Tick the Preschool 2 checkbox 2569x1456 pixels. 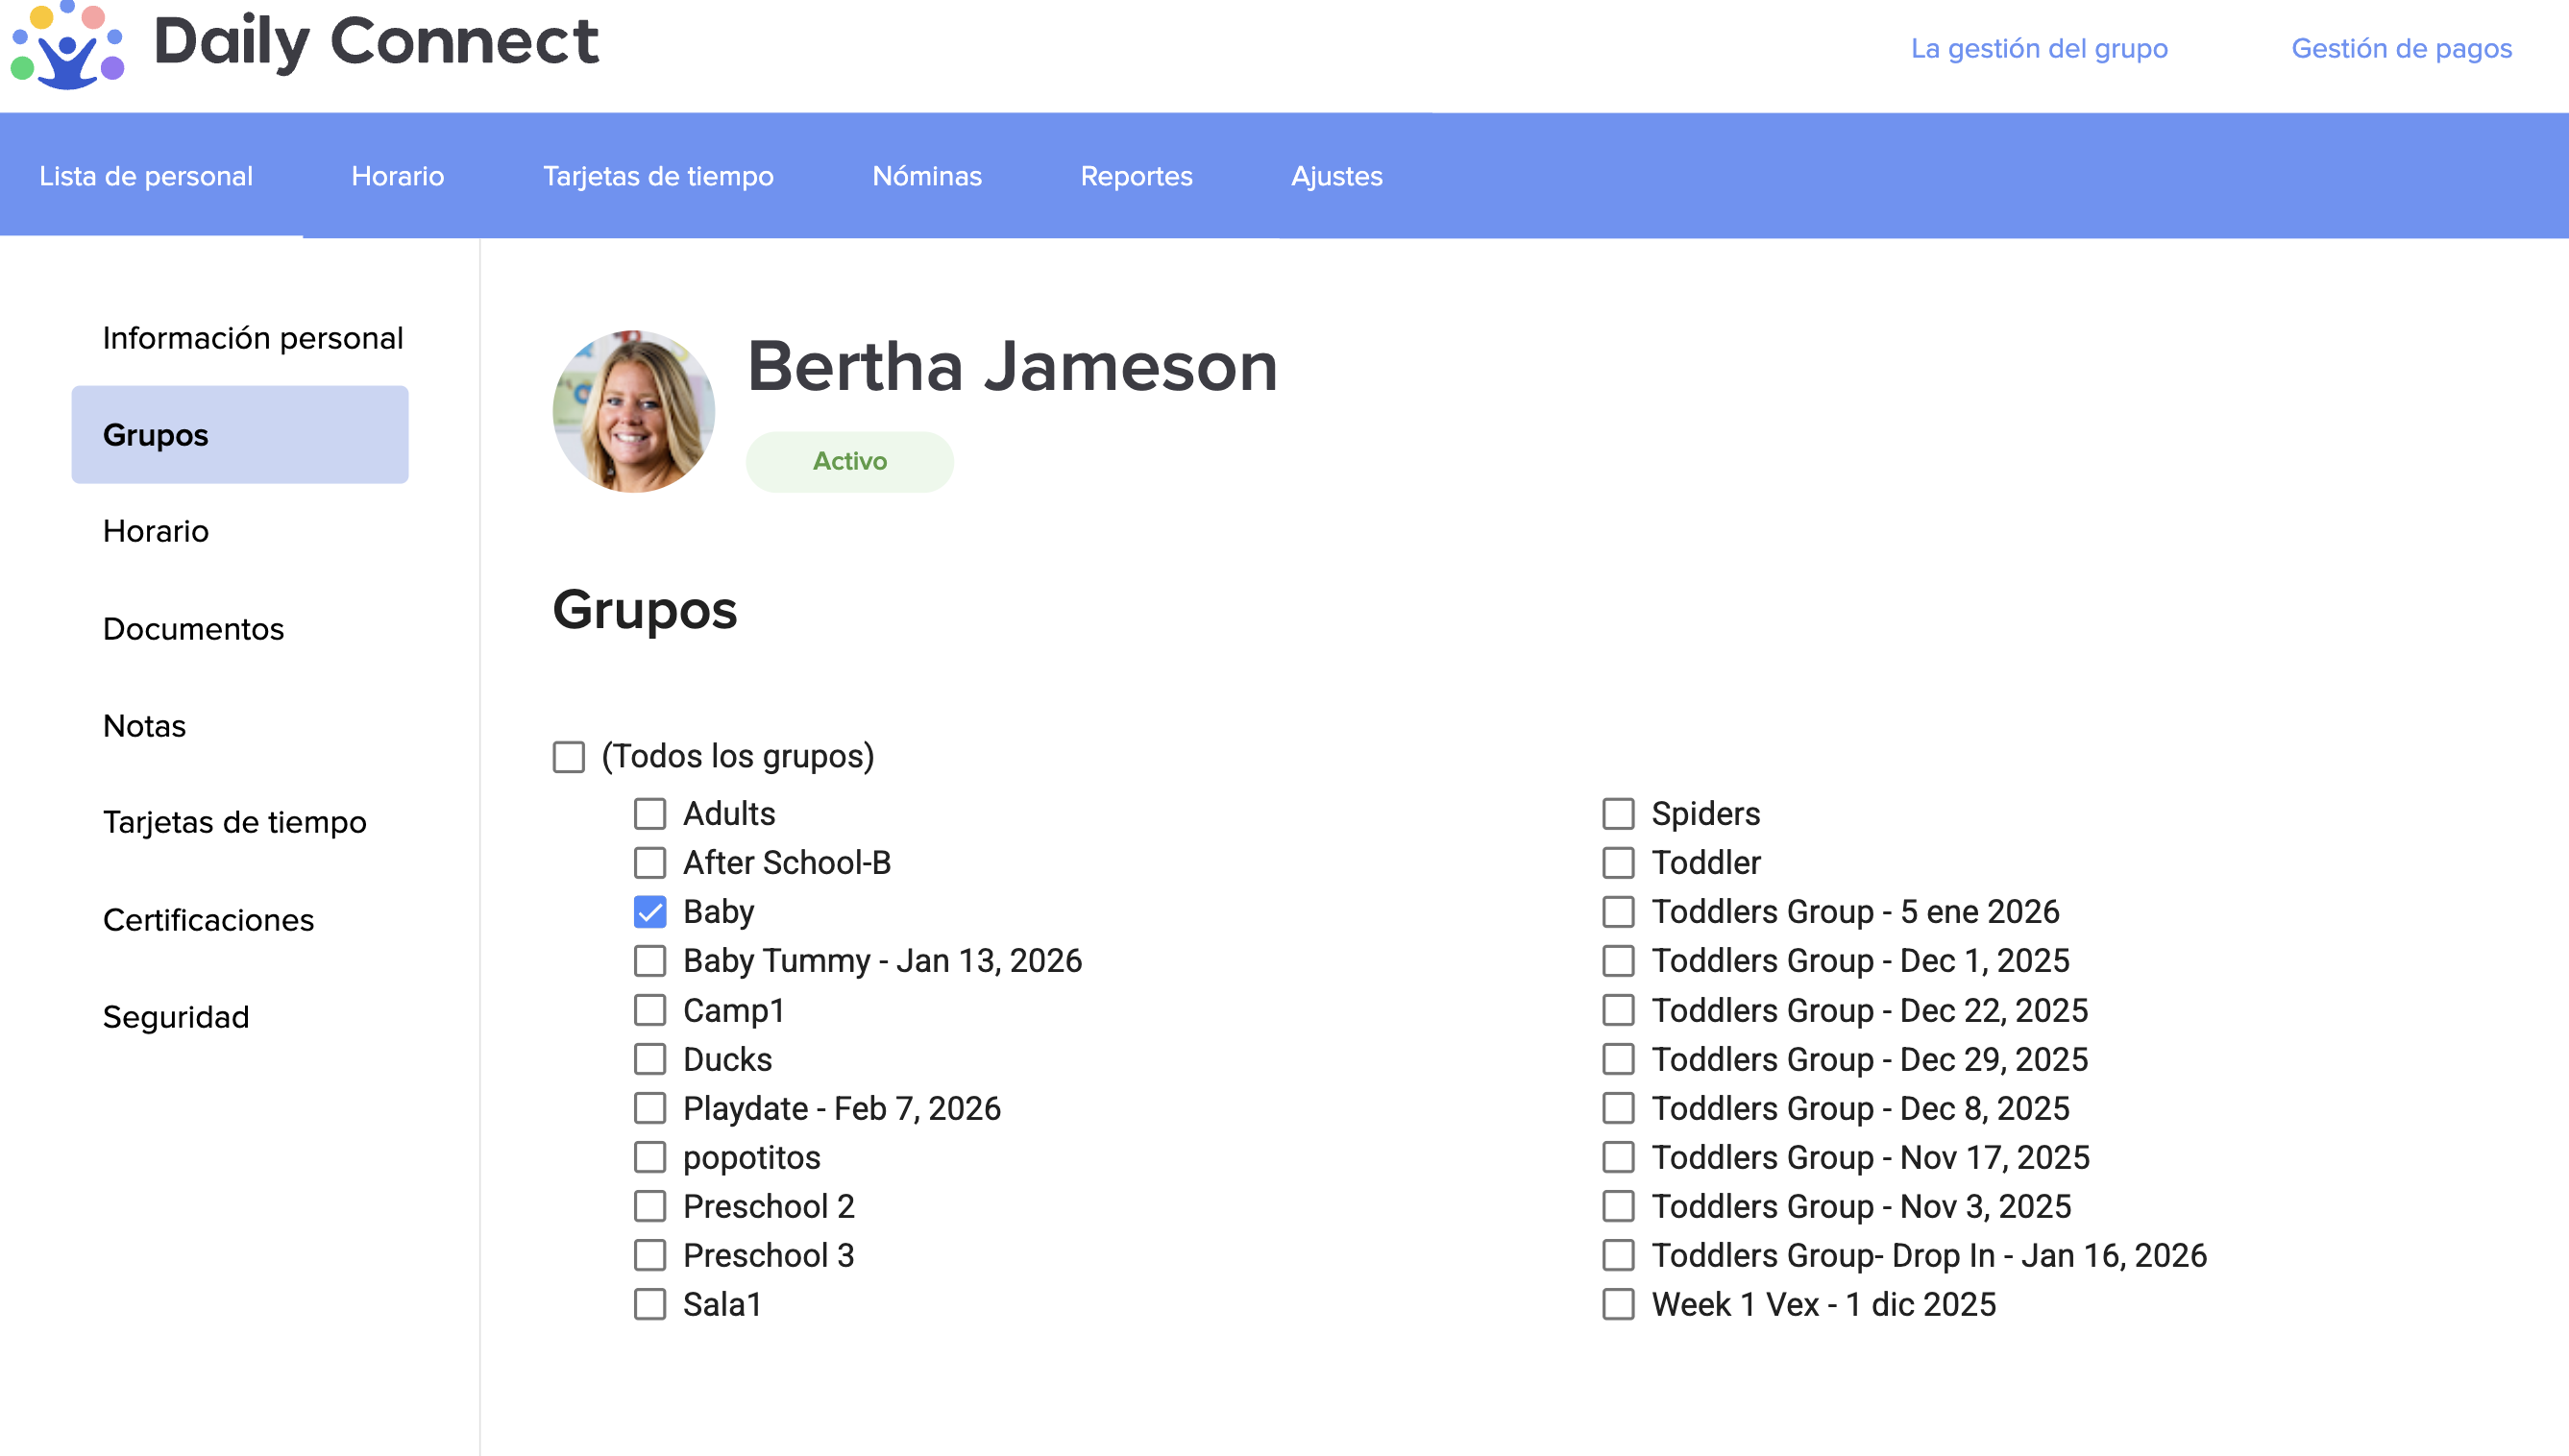coord(650,1206)
